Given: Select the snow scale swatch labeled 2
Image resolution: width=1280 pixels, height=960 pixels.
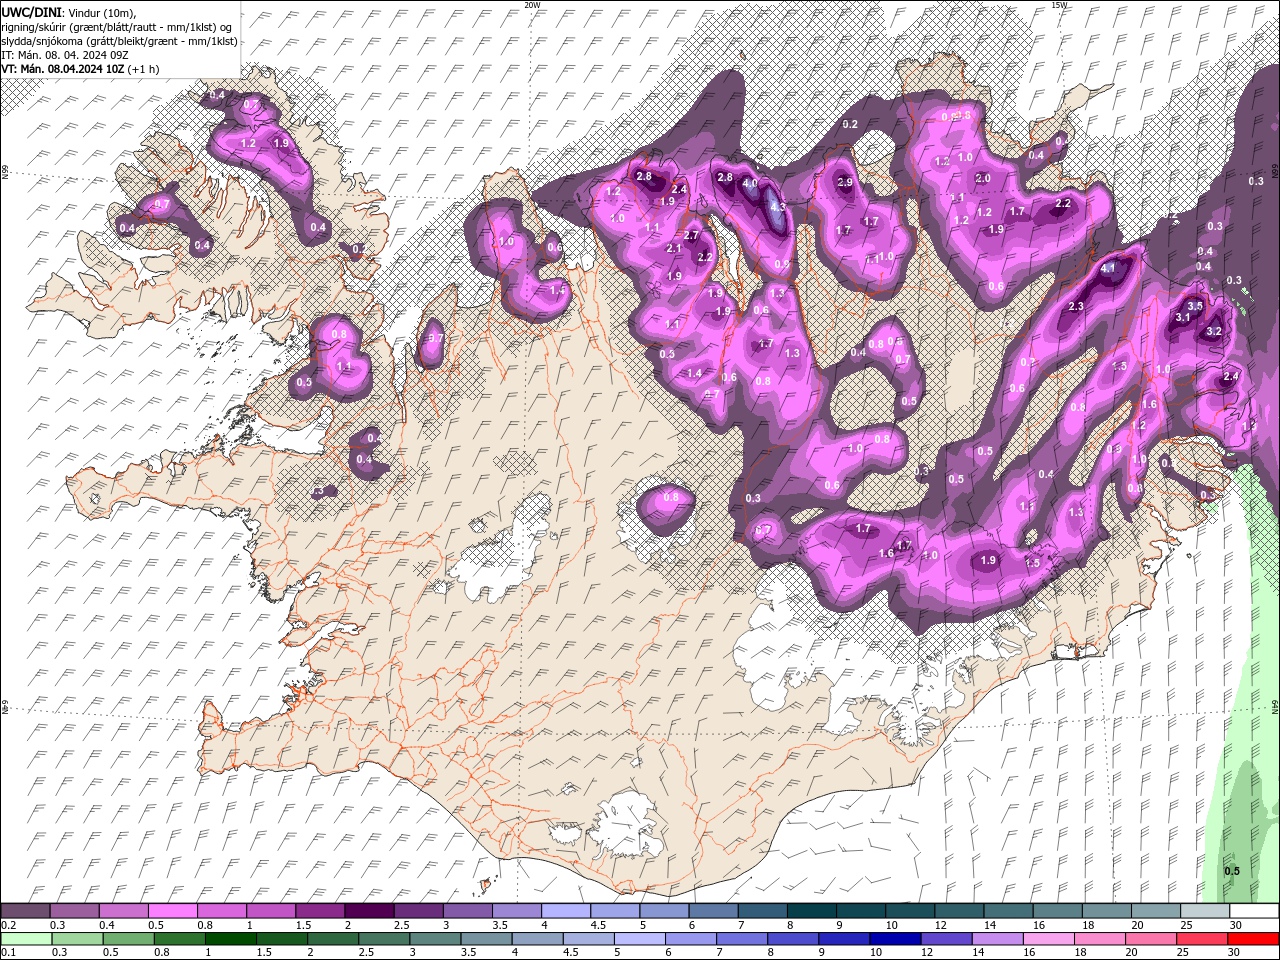Looking at the screenshot, I should coord(369,911).
